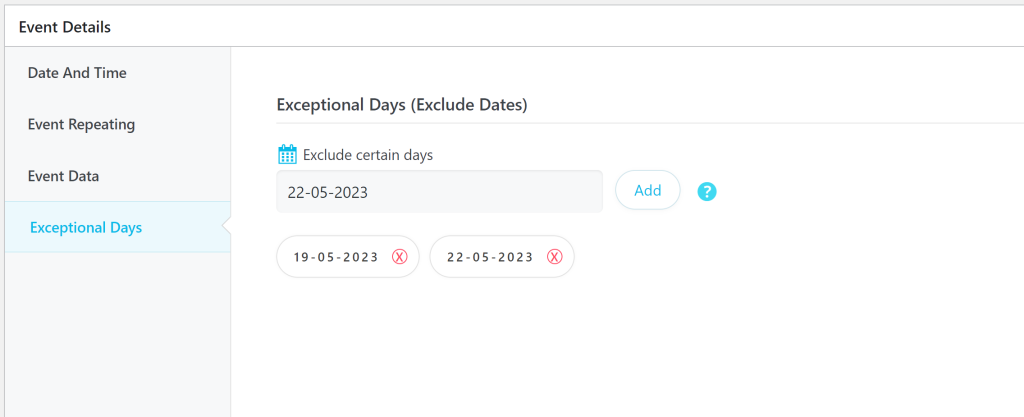1024x417 pixels.
Task: Select the Exceptional Days sidebar tab
Action: click(86, 227)
